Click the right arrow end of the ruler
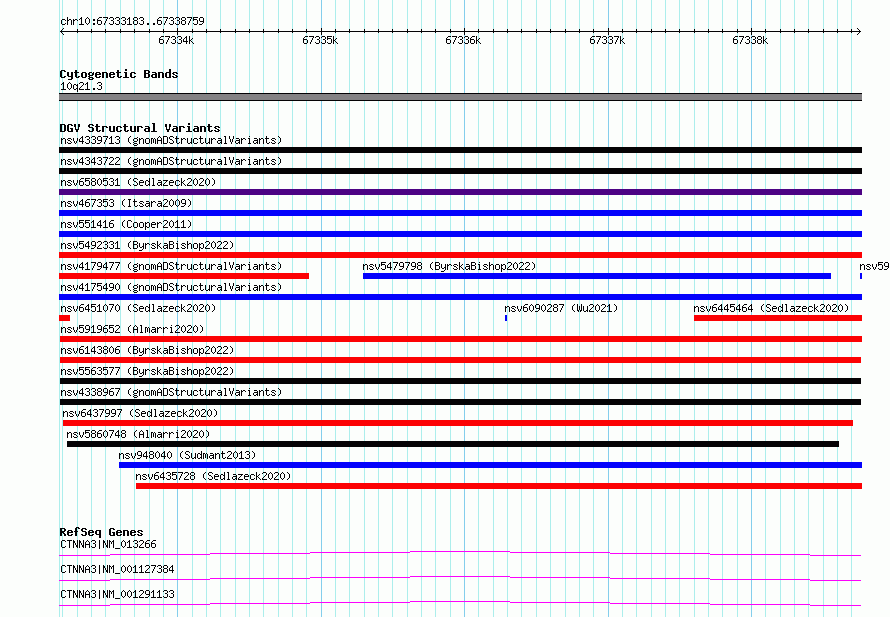 [x=859, y=31]
